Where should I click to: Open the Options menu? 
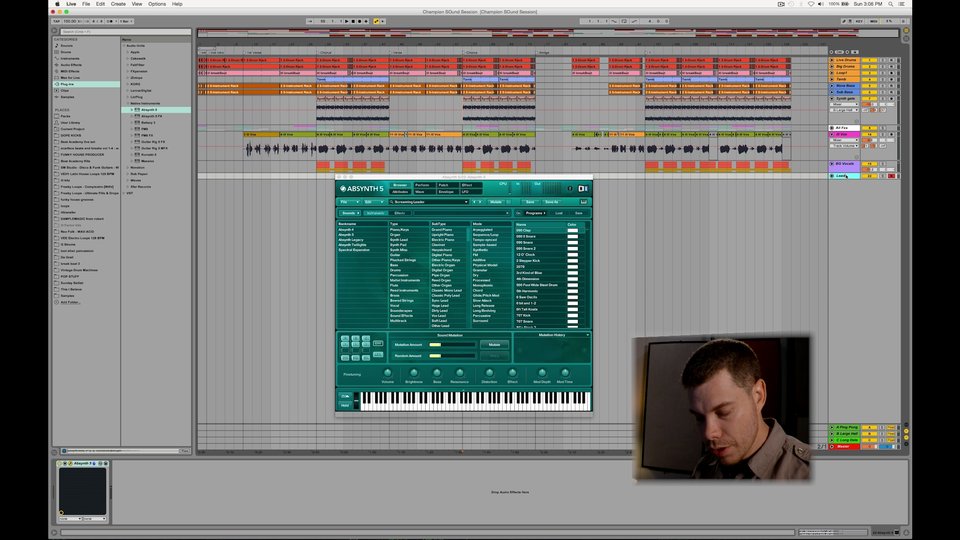tap(157, 4)
